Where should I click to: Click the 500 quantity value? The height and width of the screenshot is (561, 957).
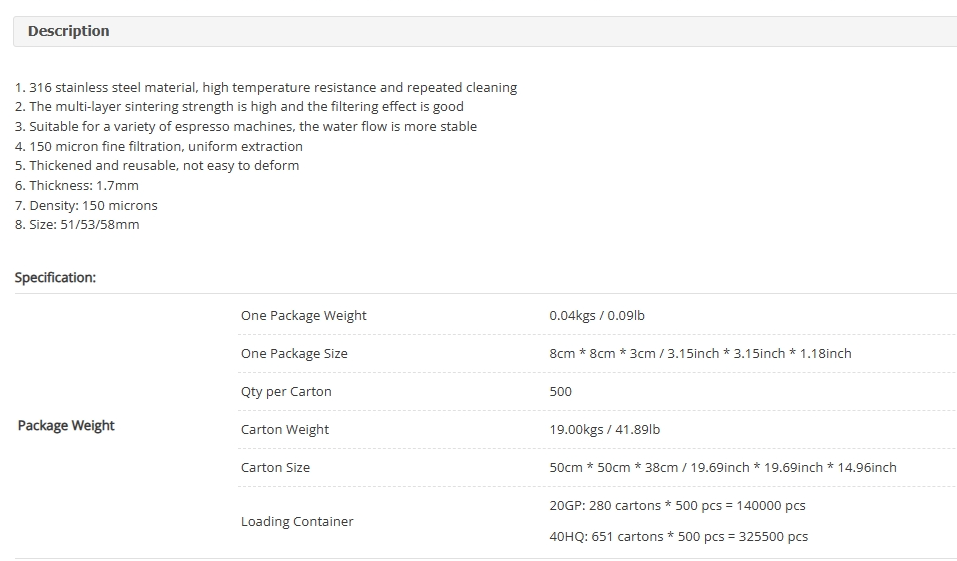[x=560, y=392]
